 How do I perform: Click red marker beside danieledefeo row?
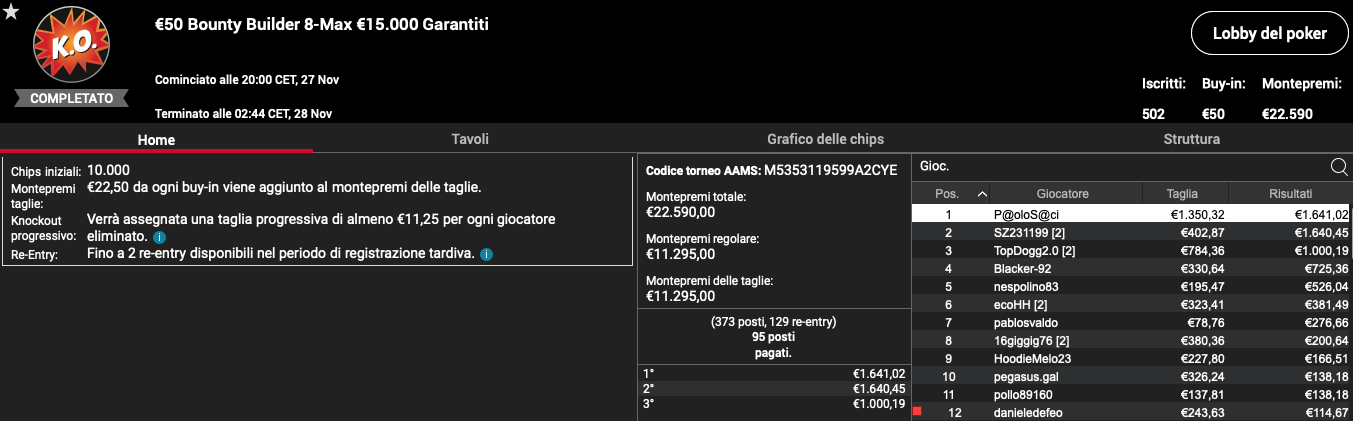pyautogui.click(x=916, y=411)
